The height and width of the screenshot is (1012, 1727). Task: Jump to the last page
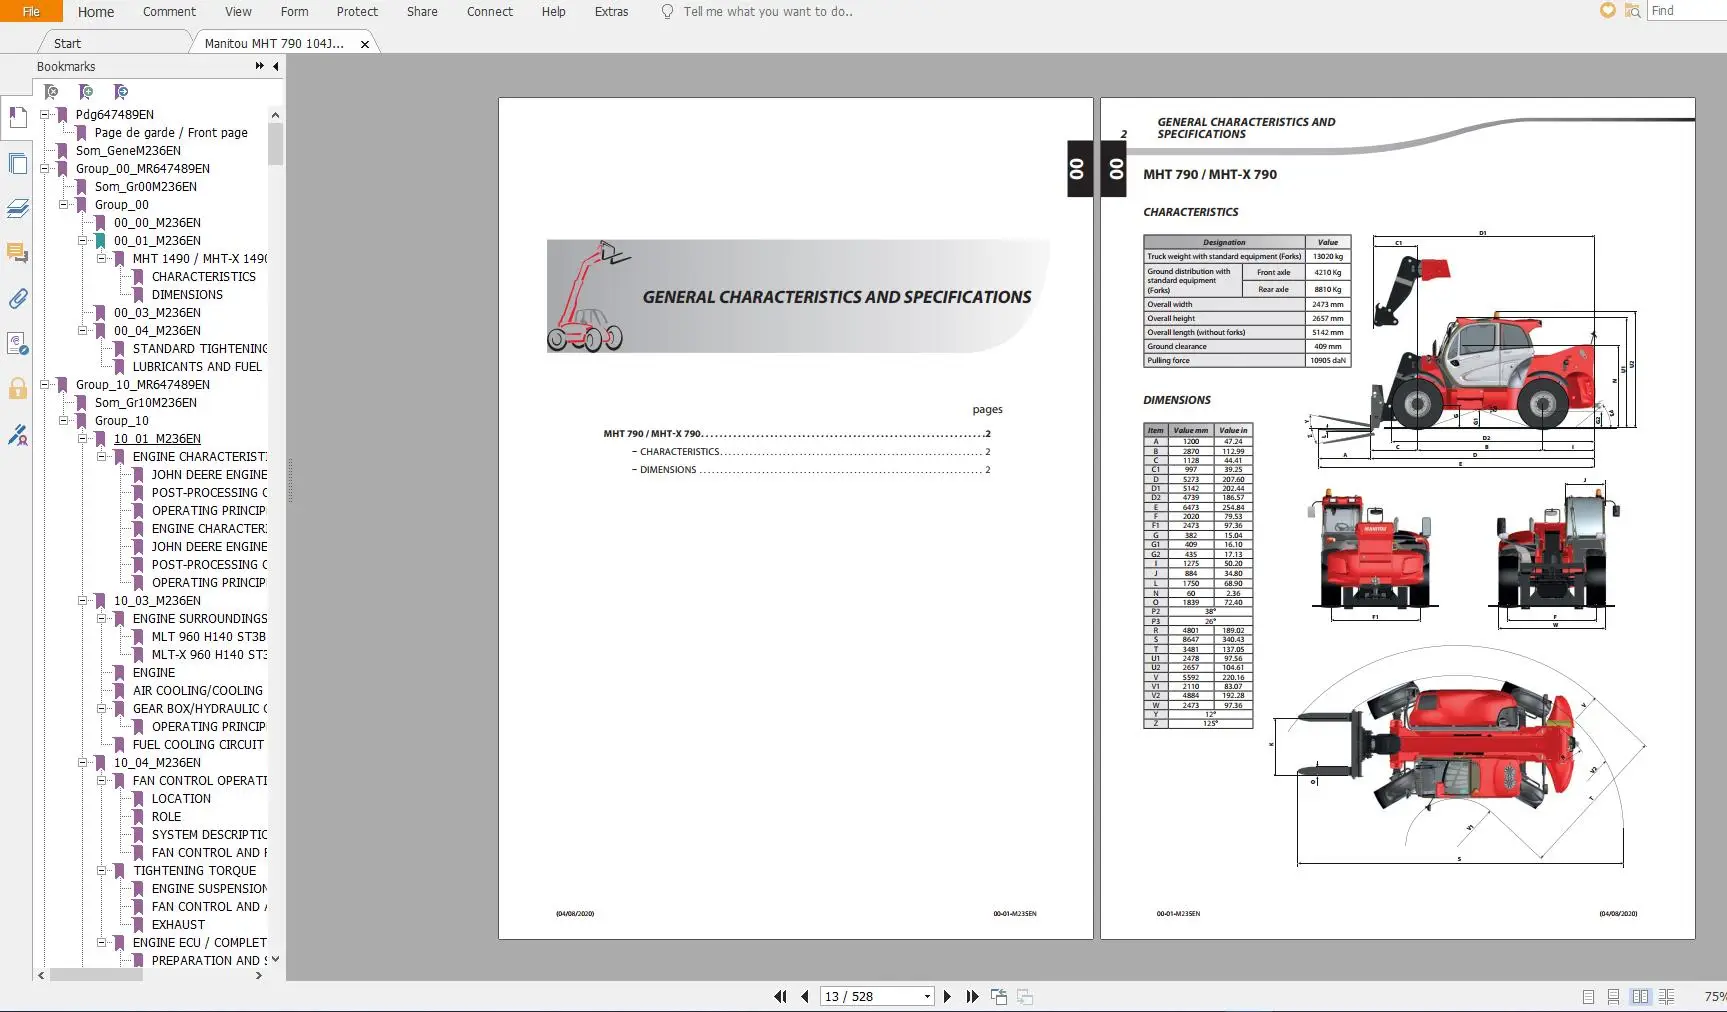(x=972, y=996)
